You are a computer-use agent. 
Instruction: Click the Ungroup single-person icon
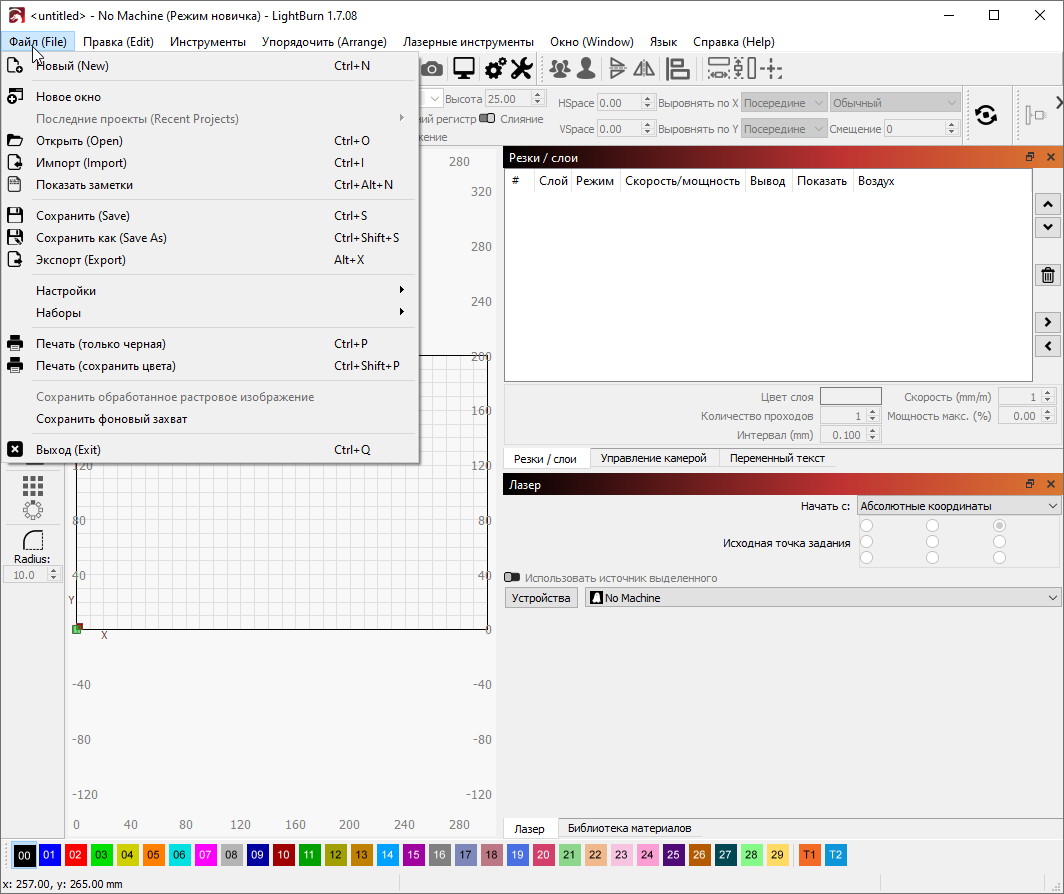586,69
